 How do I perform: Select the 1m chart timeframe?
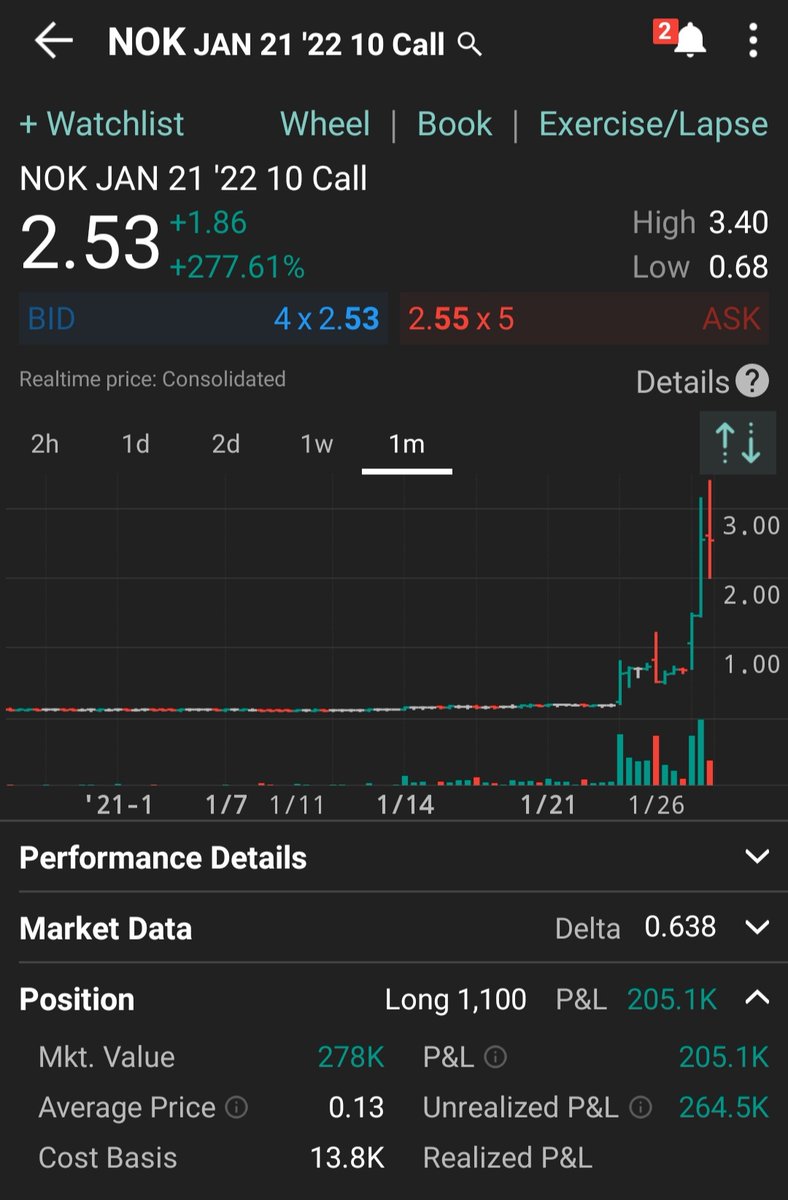pos(407,444)
